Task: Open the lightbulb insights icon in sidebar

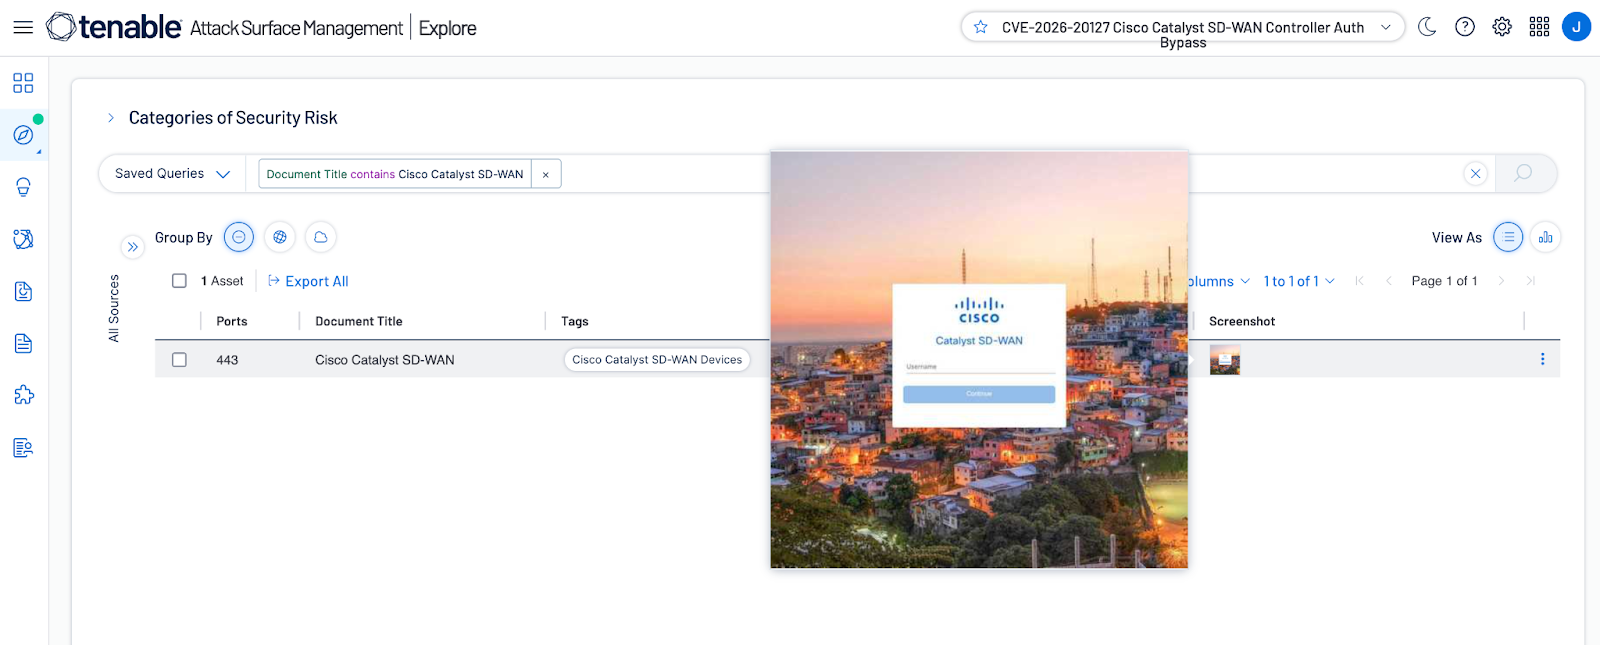Action: pos(23,187)
